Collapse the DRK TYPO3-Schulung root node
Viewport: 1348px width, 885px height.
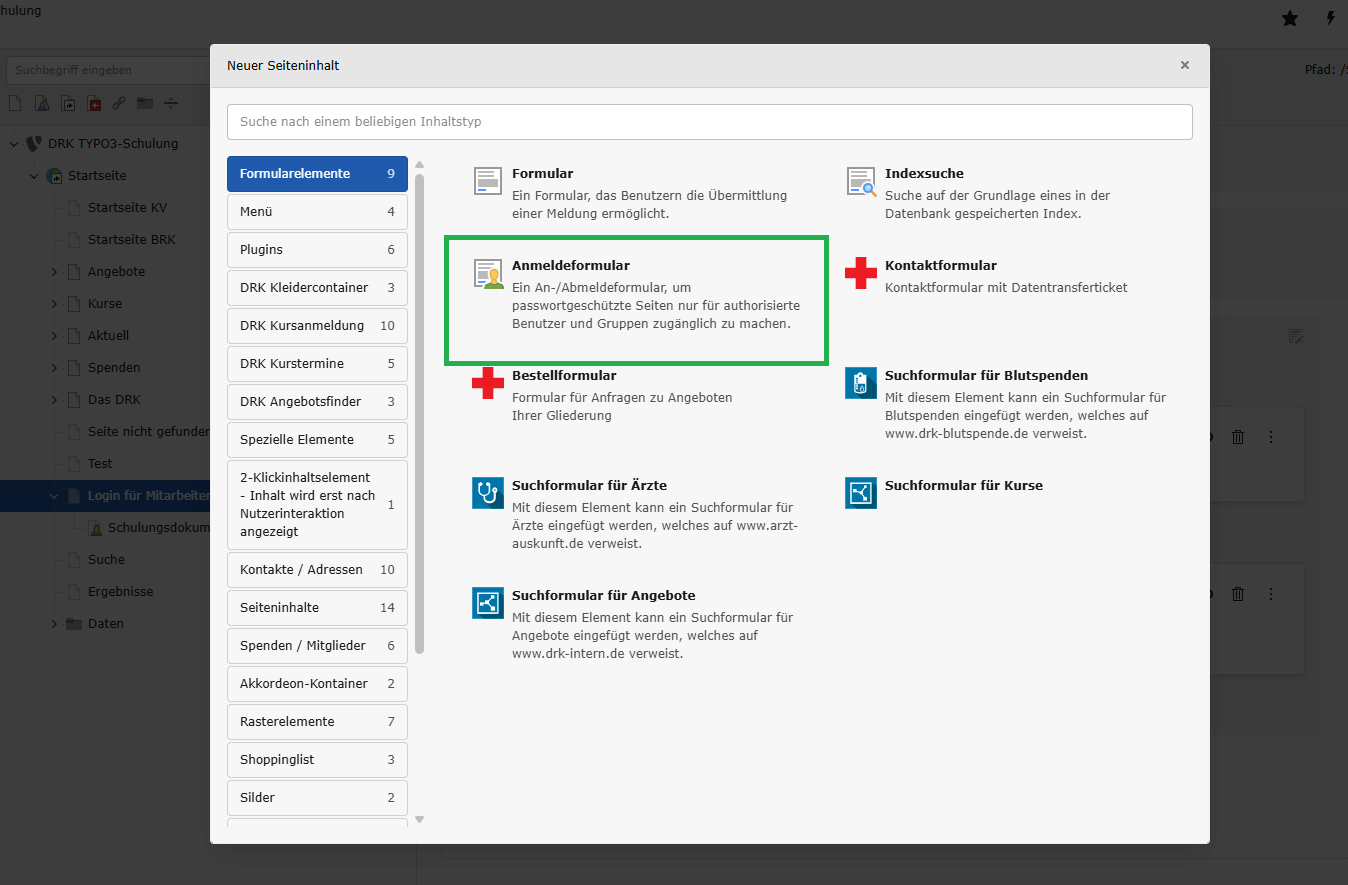coord(14,144)
